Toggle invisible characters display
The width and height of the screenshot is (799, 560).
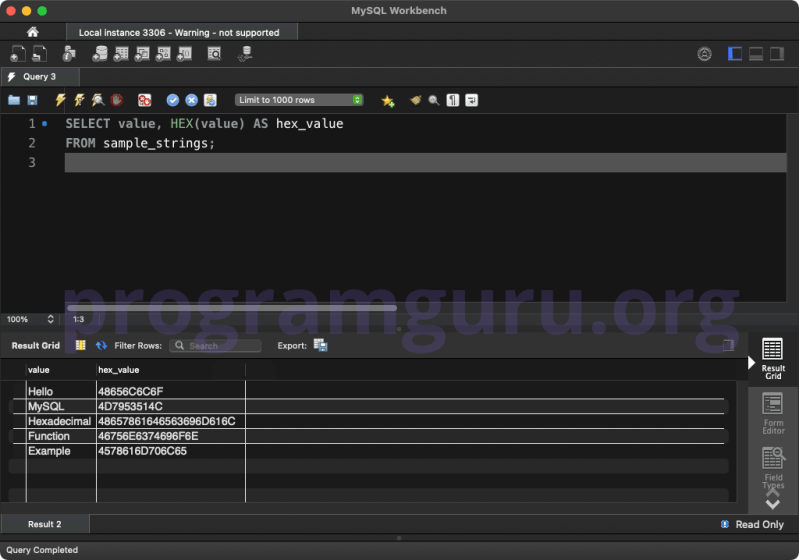coord(452,100)
